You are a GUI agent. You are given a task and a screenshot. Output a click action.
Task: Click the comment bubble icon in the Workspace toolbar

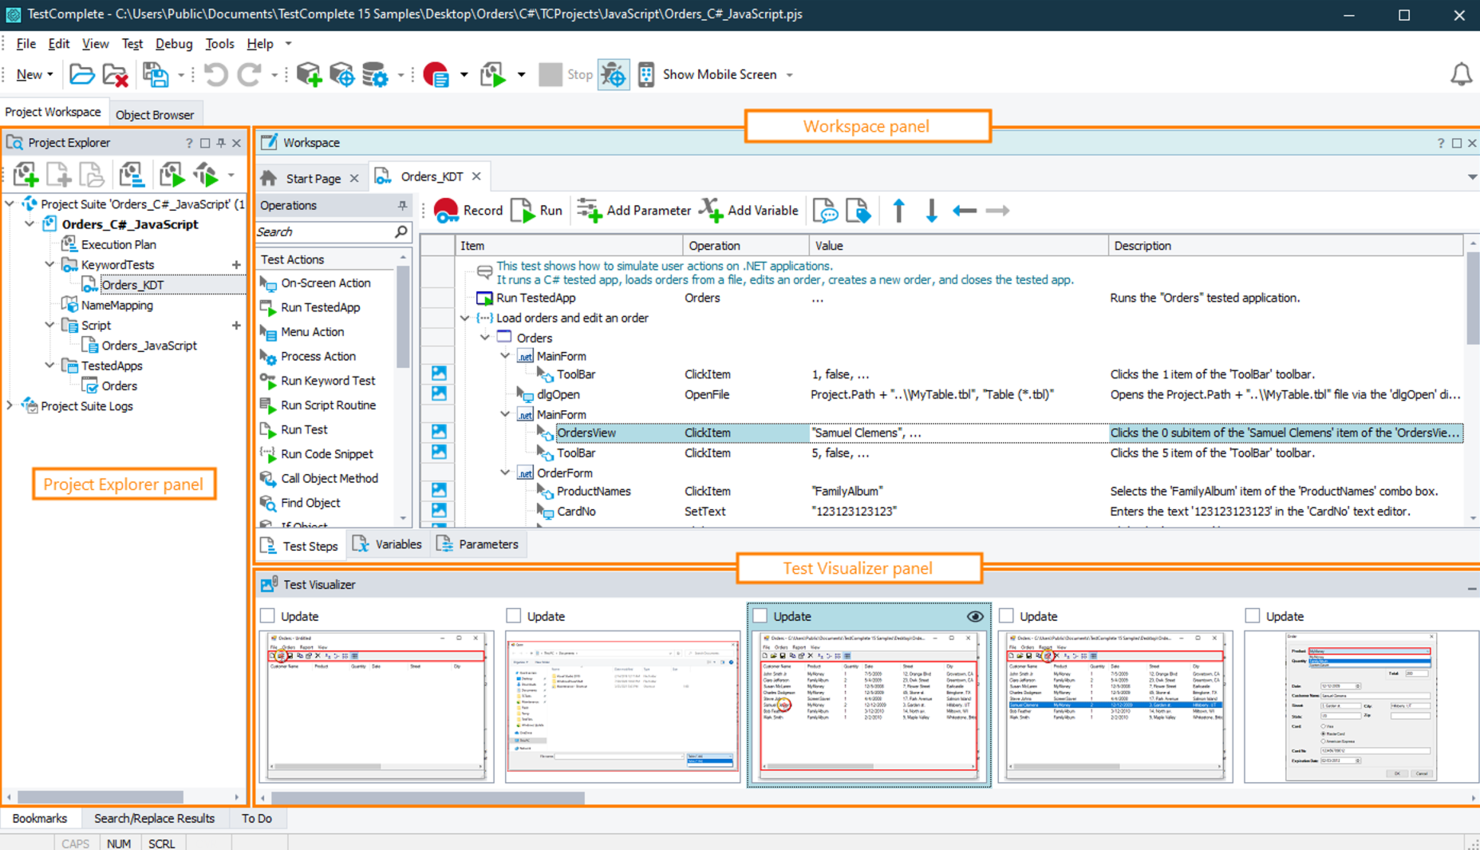[x=825, y=211]
